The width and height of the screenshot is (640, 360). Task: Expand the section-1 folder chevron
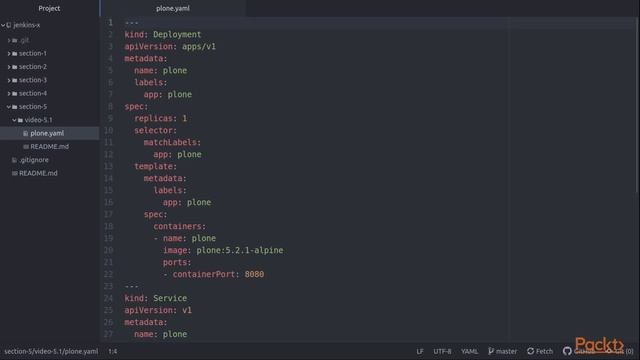tap(9, 53)
